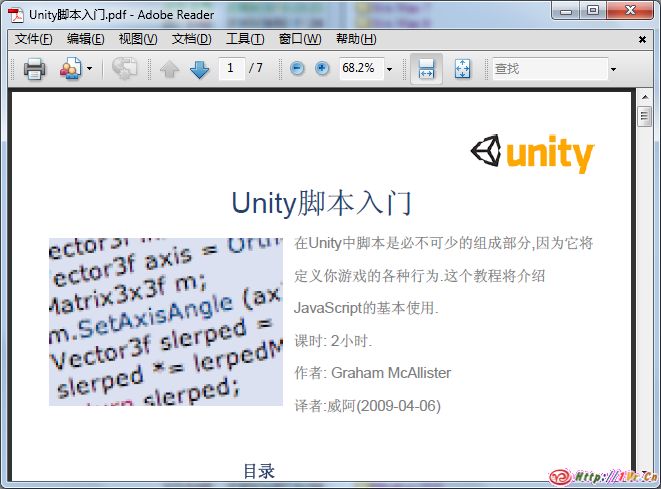This screenshot has height=489, width=661.
Task: Click the Print icon in the toolbar
Action: [34, 69]
